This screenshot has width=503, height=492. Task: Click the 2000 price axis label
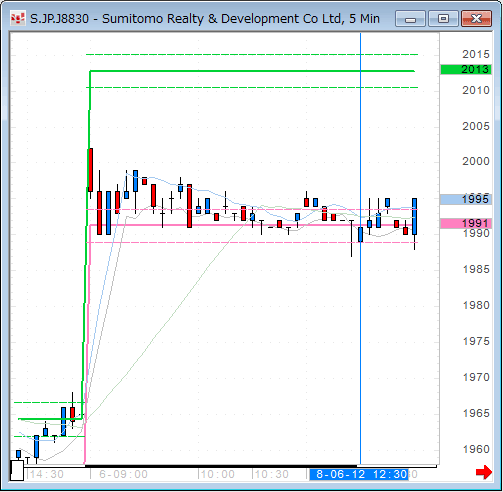tap(476, 161)
